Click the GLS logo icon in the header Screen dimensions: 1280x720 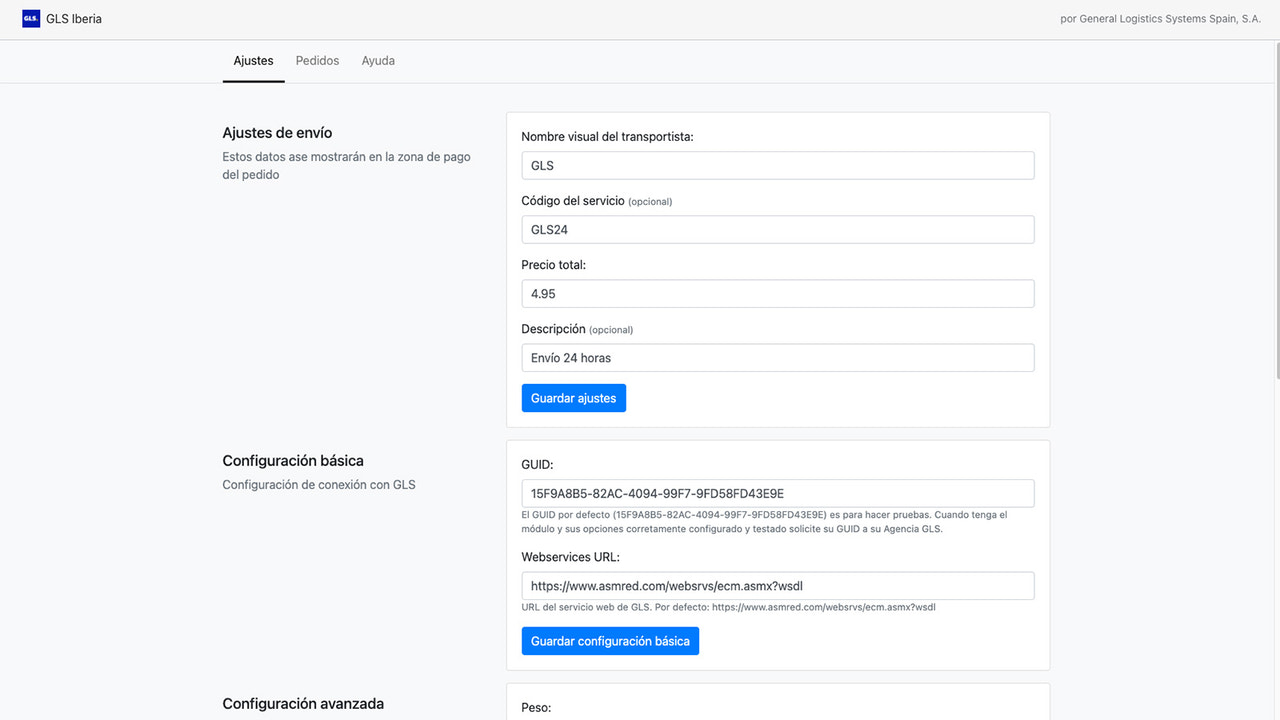tap(30, 17)
